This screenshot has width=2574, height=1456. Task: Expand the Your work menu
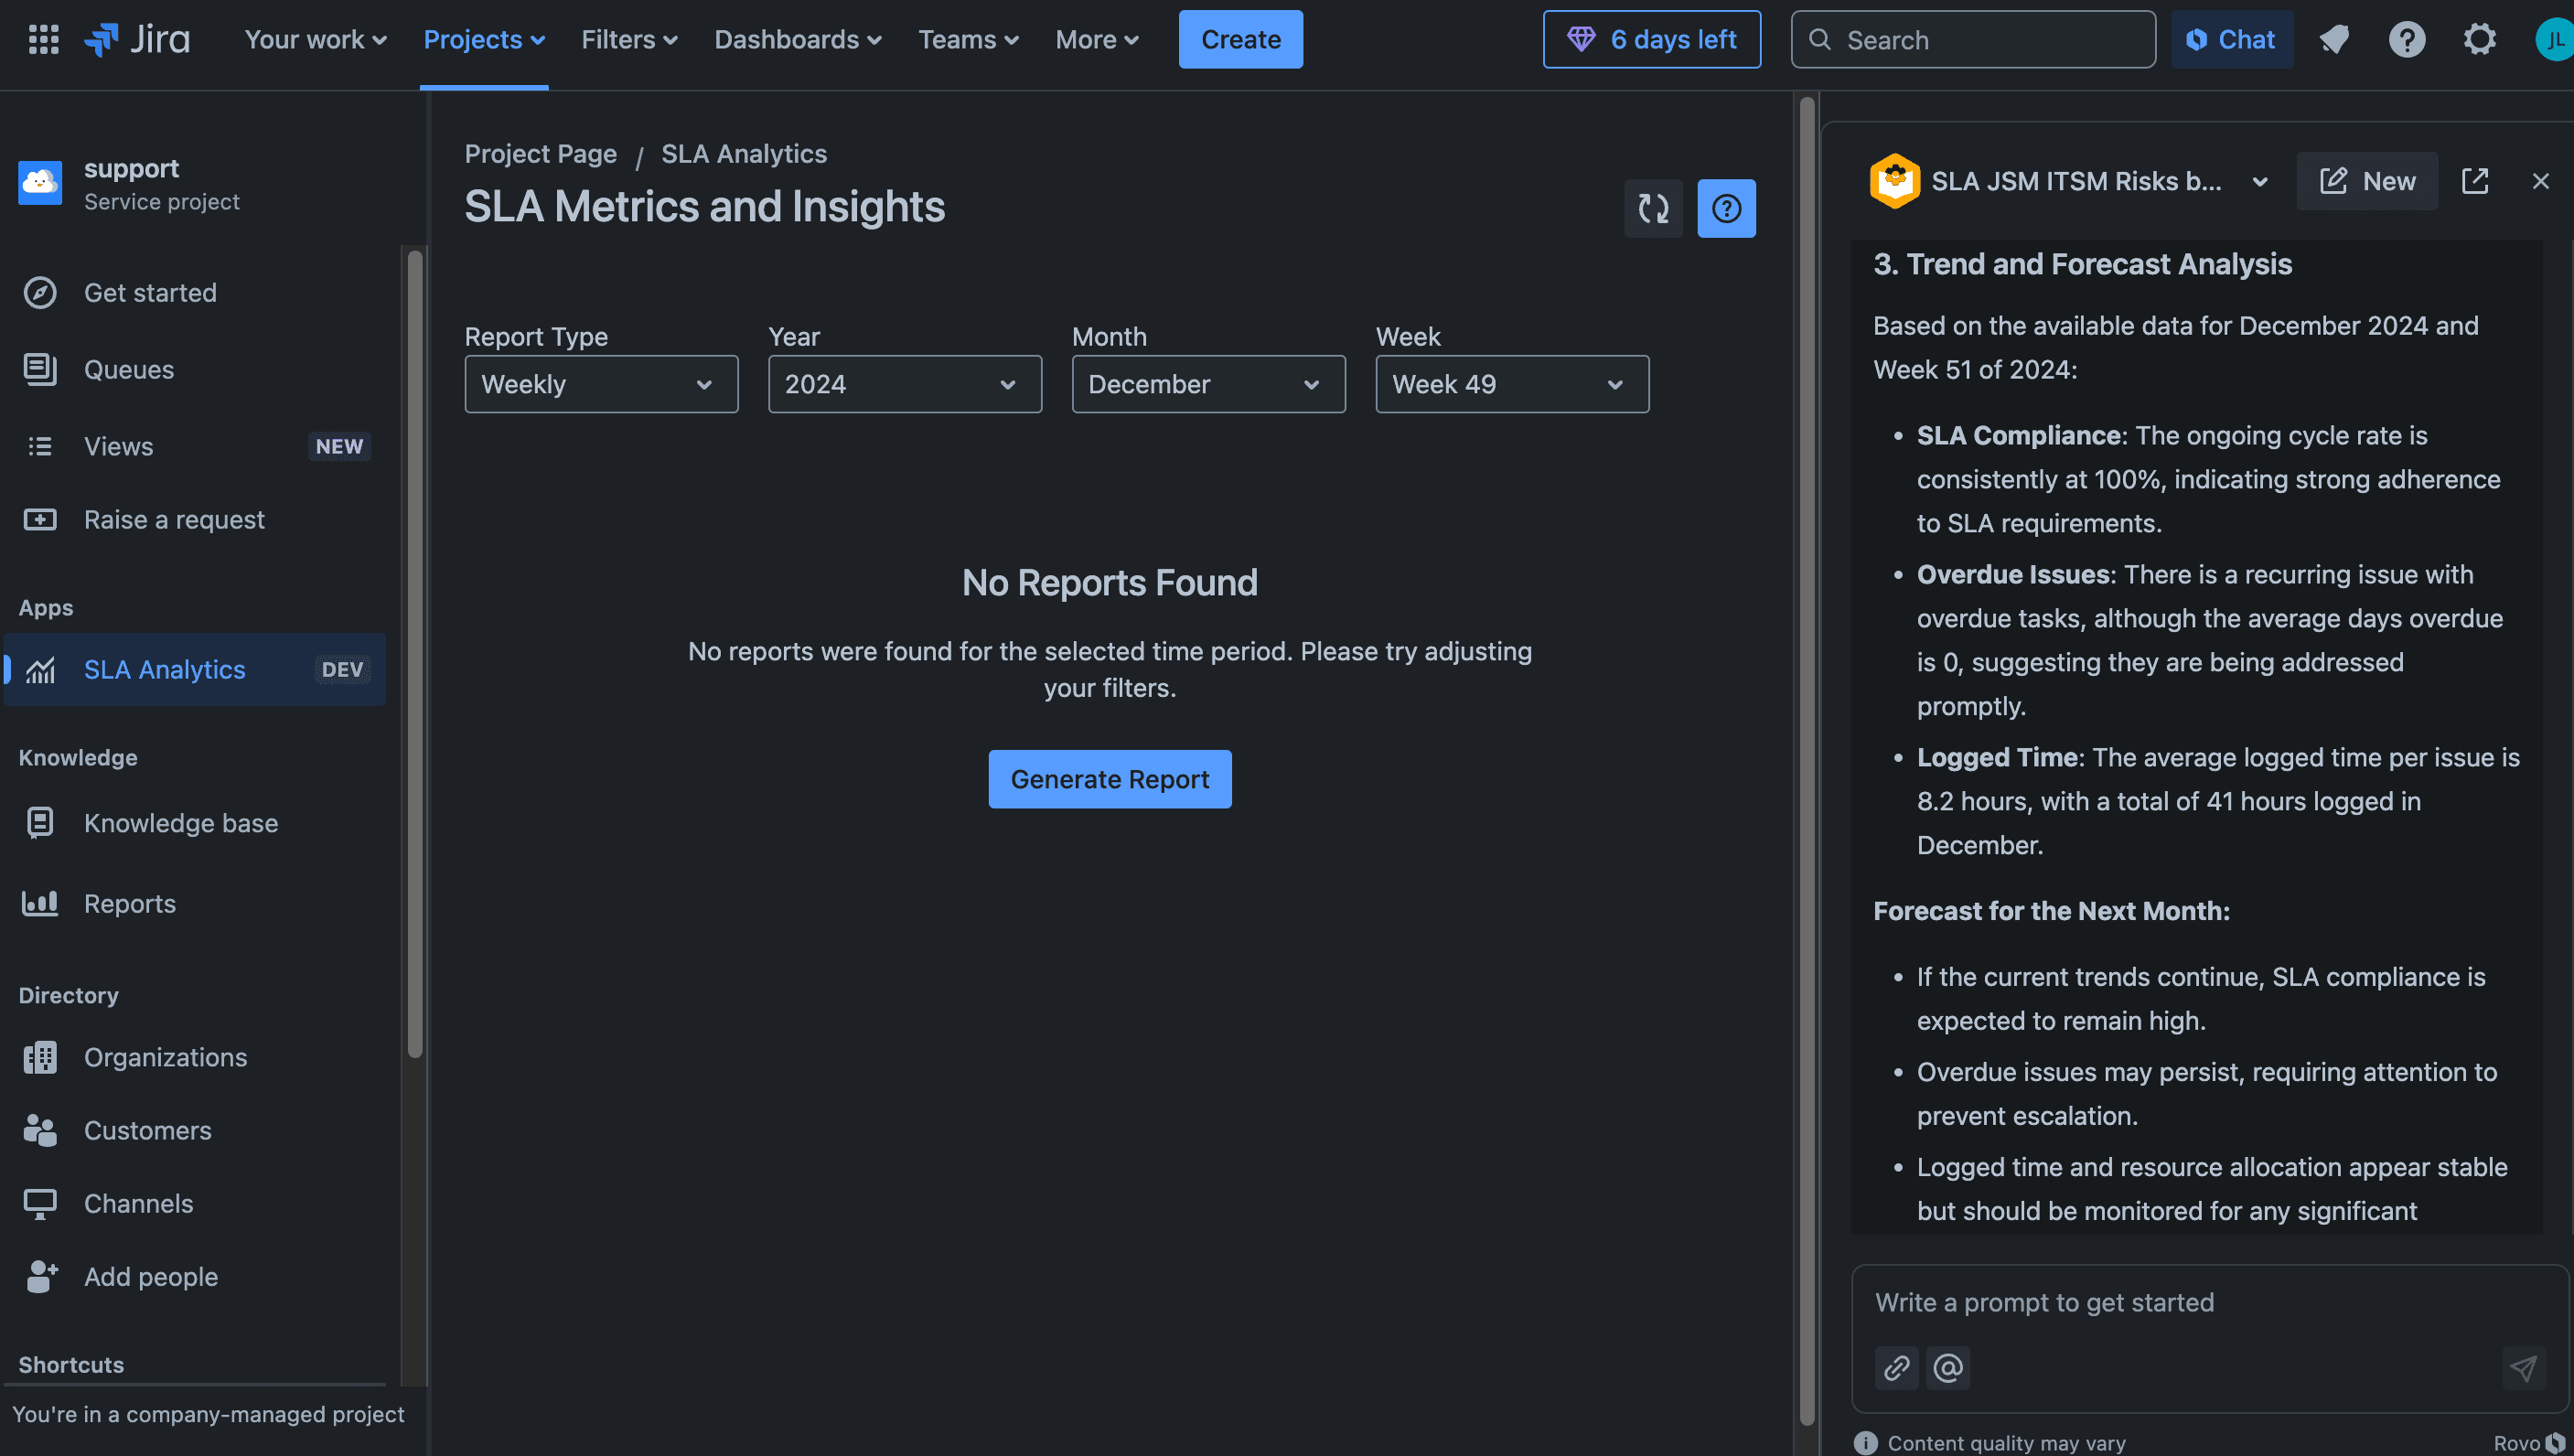tap(315, 39)
